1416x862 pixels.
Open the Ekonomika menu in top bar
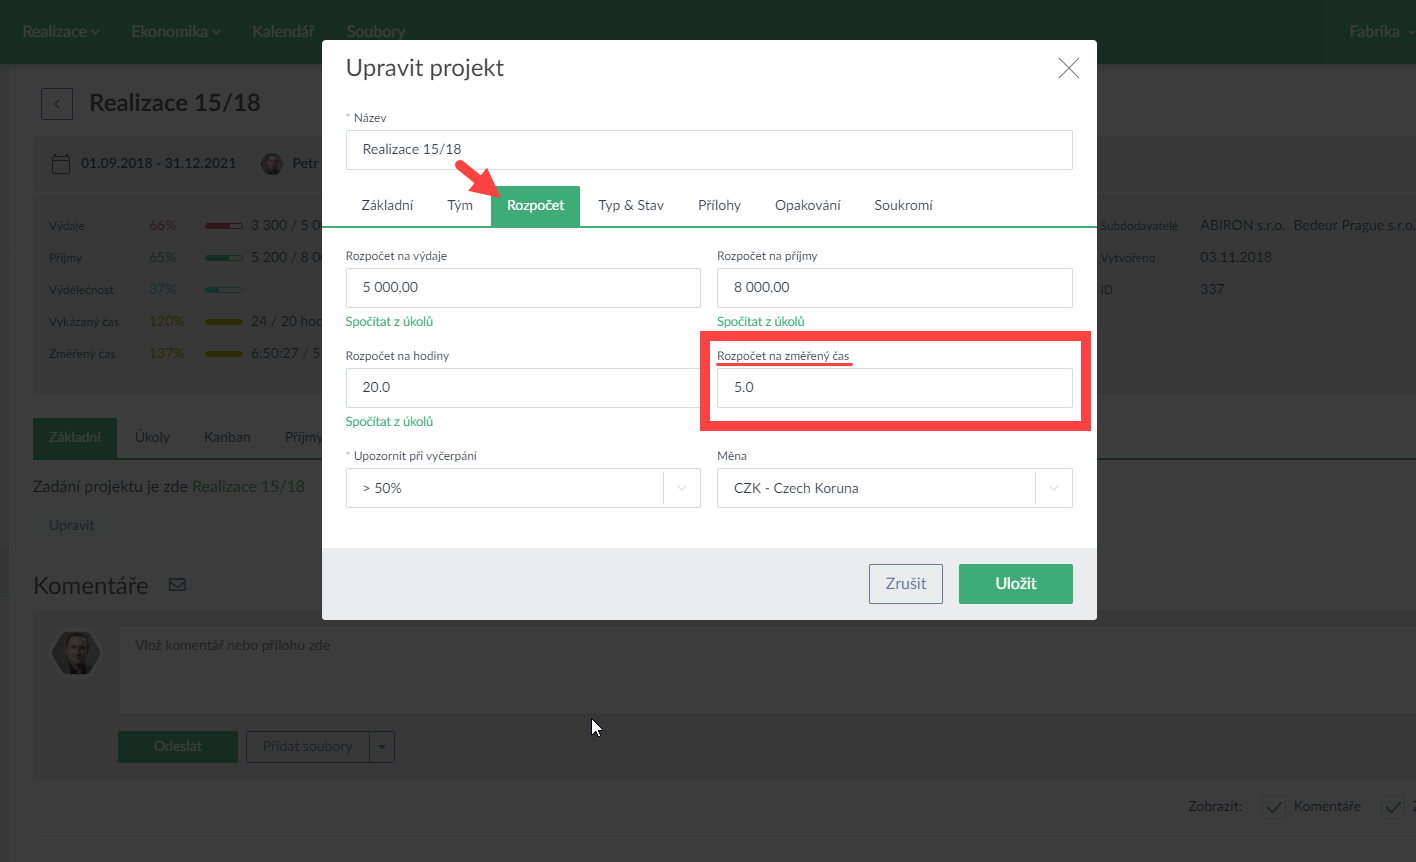click(175, 32)
